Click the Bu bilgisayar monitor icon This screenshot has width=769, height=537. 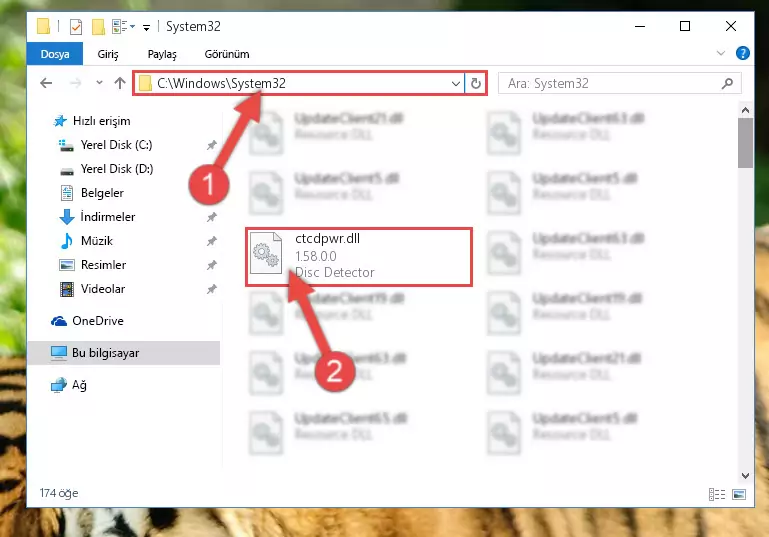[59, 353]
